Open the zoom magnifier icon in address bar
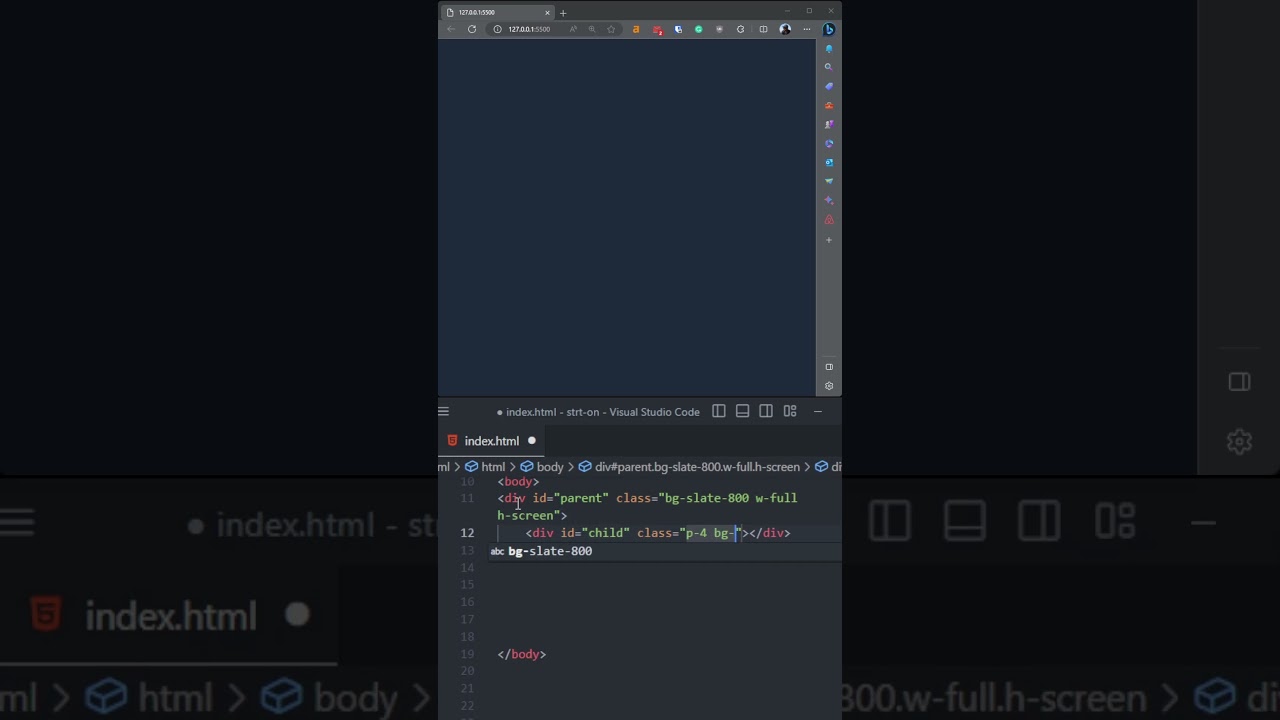This screenshot has height=720, width=1280. pyautogui.click(x=592, y=29)
